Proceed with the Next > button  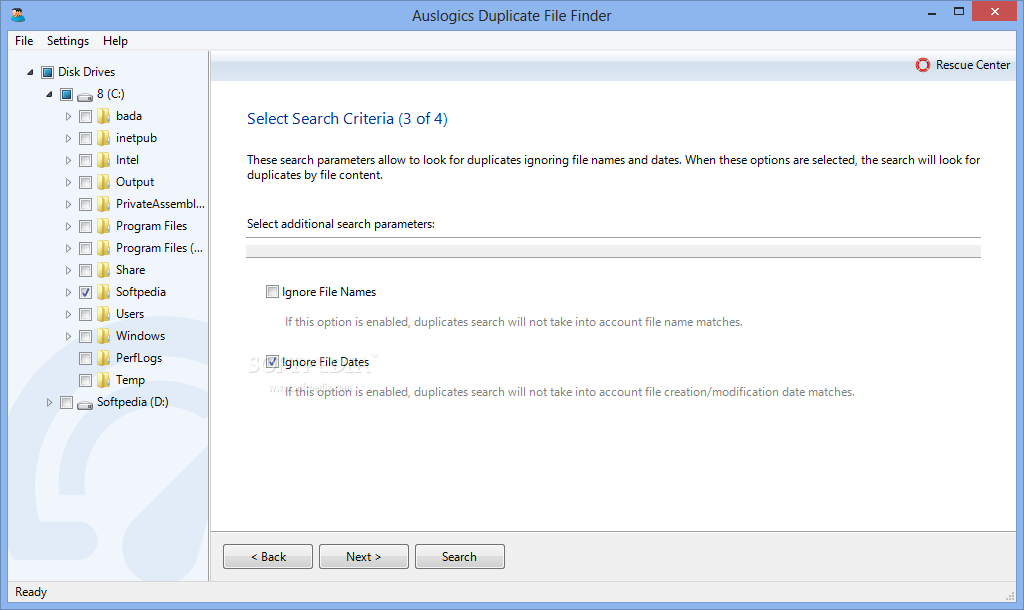click(x=364, y=556)
